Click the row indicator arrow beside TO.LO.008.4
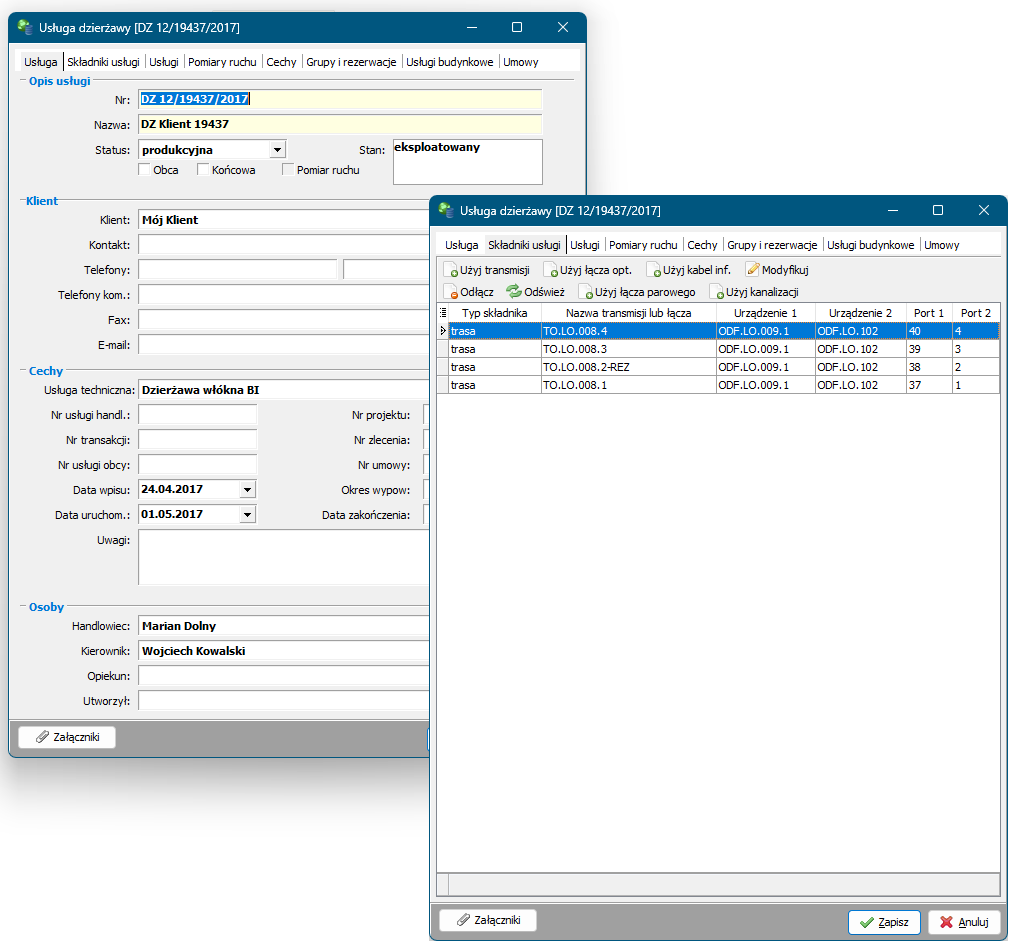This screenshot has width=1020, height=952. [x=443, y=331]
